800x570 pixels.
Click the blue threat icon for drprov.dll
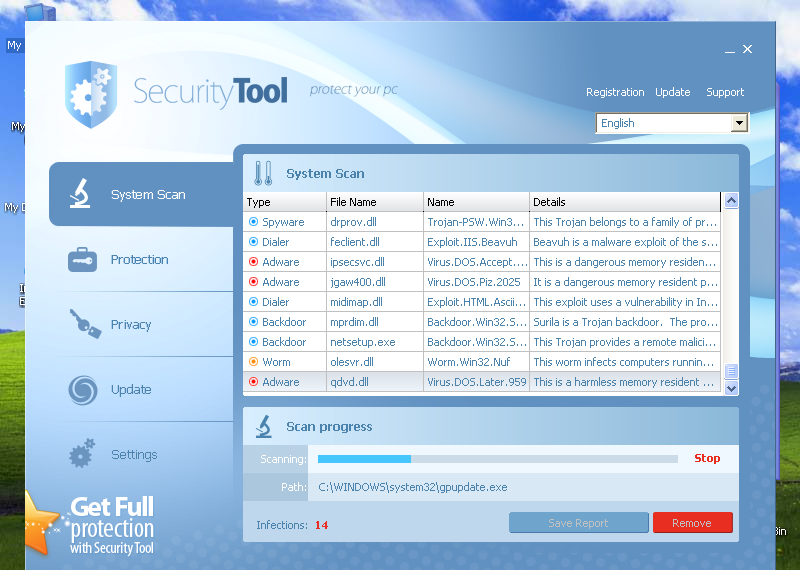tap(253, 222)
